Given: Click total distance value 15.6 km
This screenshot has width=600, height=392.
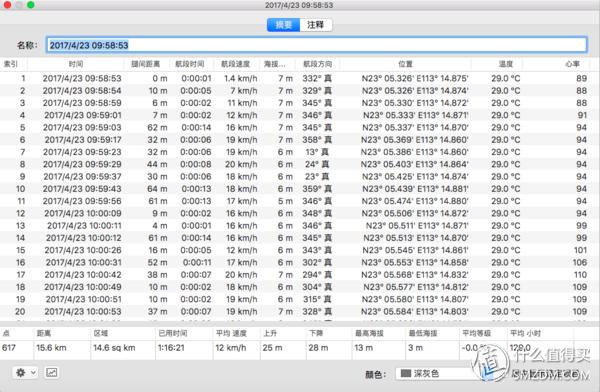Looking at the screenshot, I should click(51, 348).
